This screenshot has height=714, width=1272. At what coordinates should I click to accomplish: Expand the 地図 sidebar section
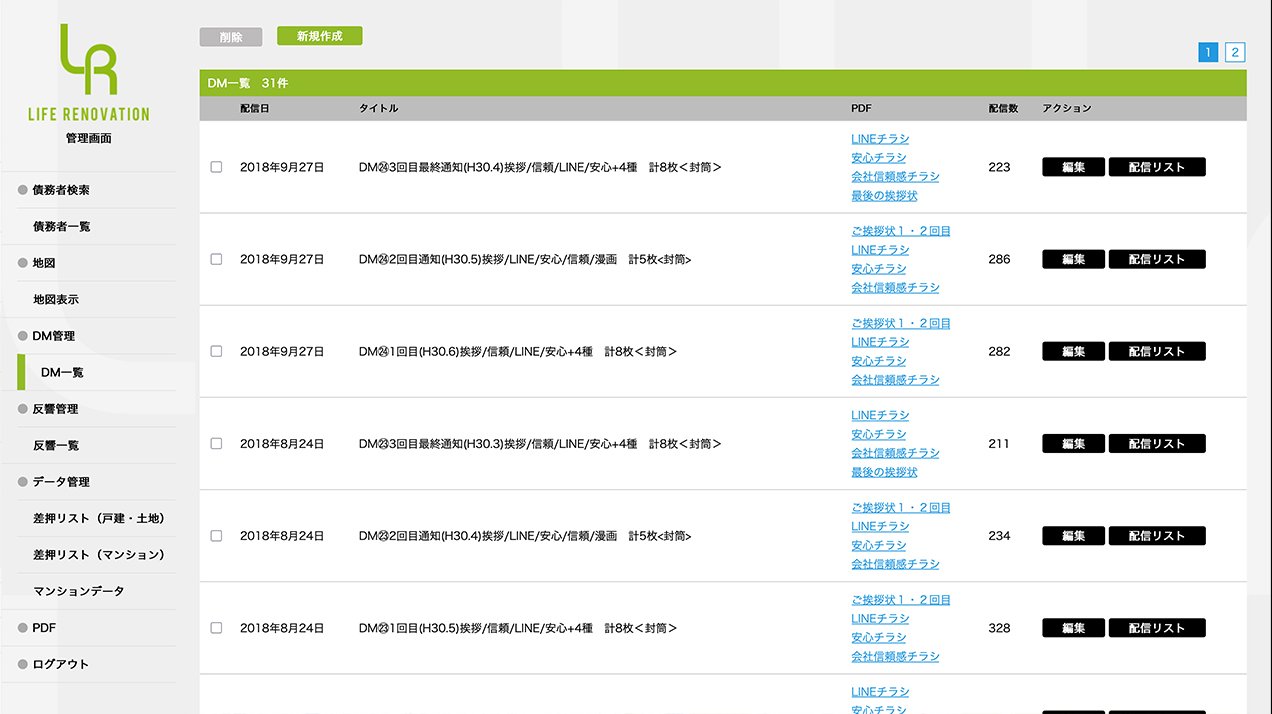pyautogui.click(x=44, y=263)
